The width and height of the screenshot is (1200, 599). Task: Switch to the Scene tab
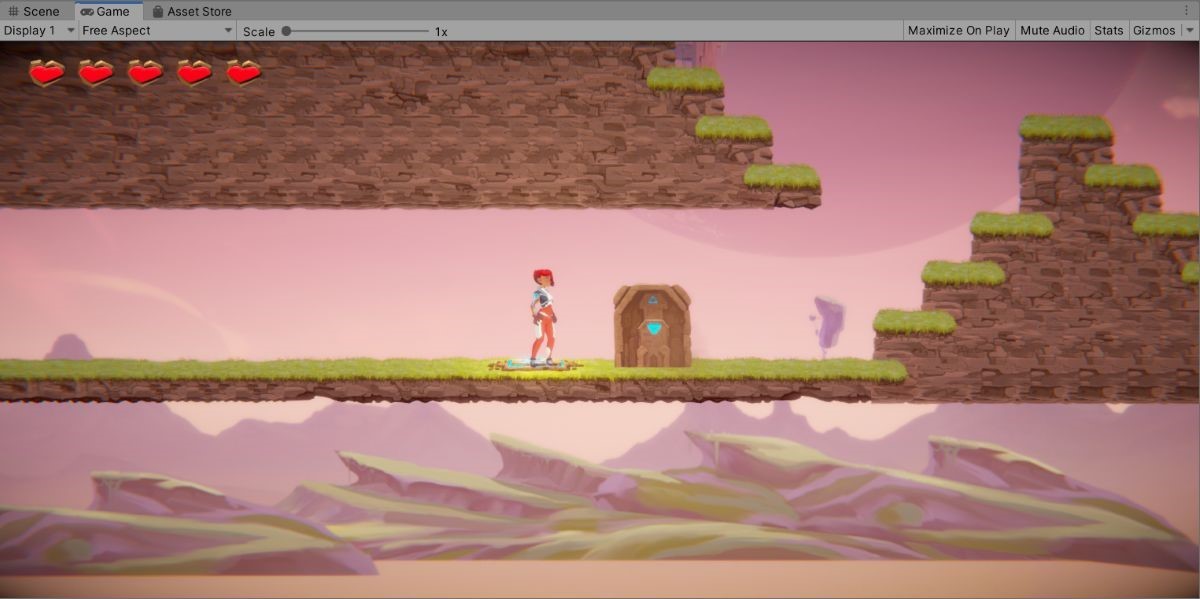34,11
